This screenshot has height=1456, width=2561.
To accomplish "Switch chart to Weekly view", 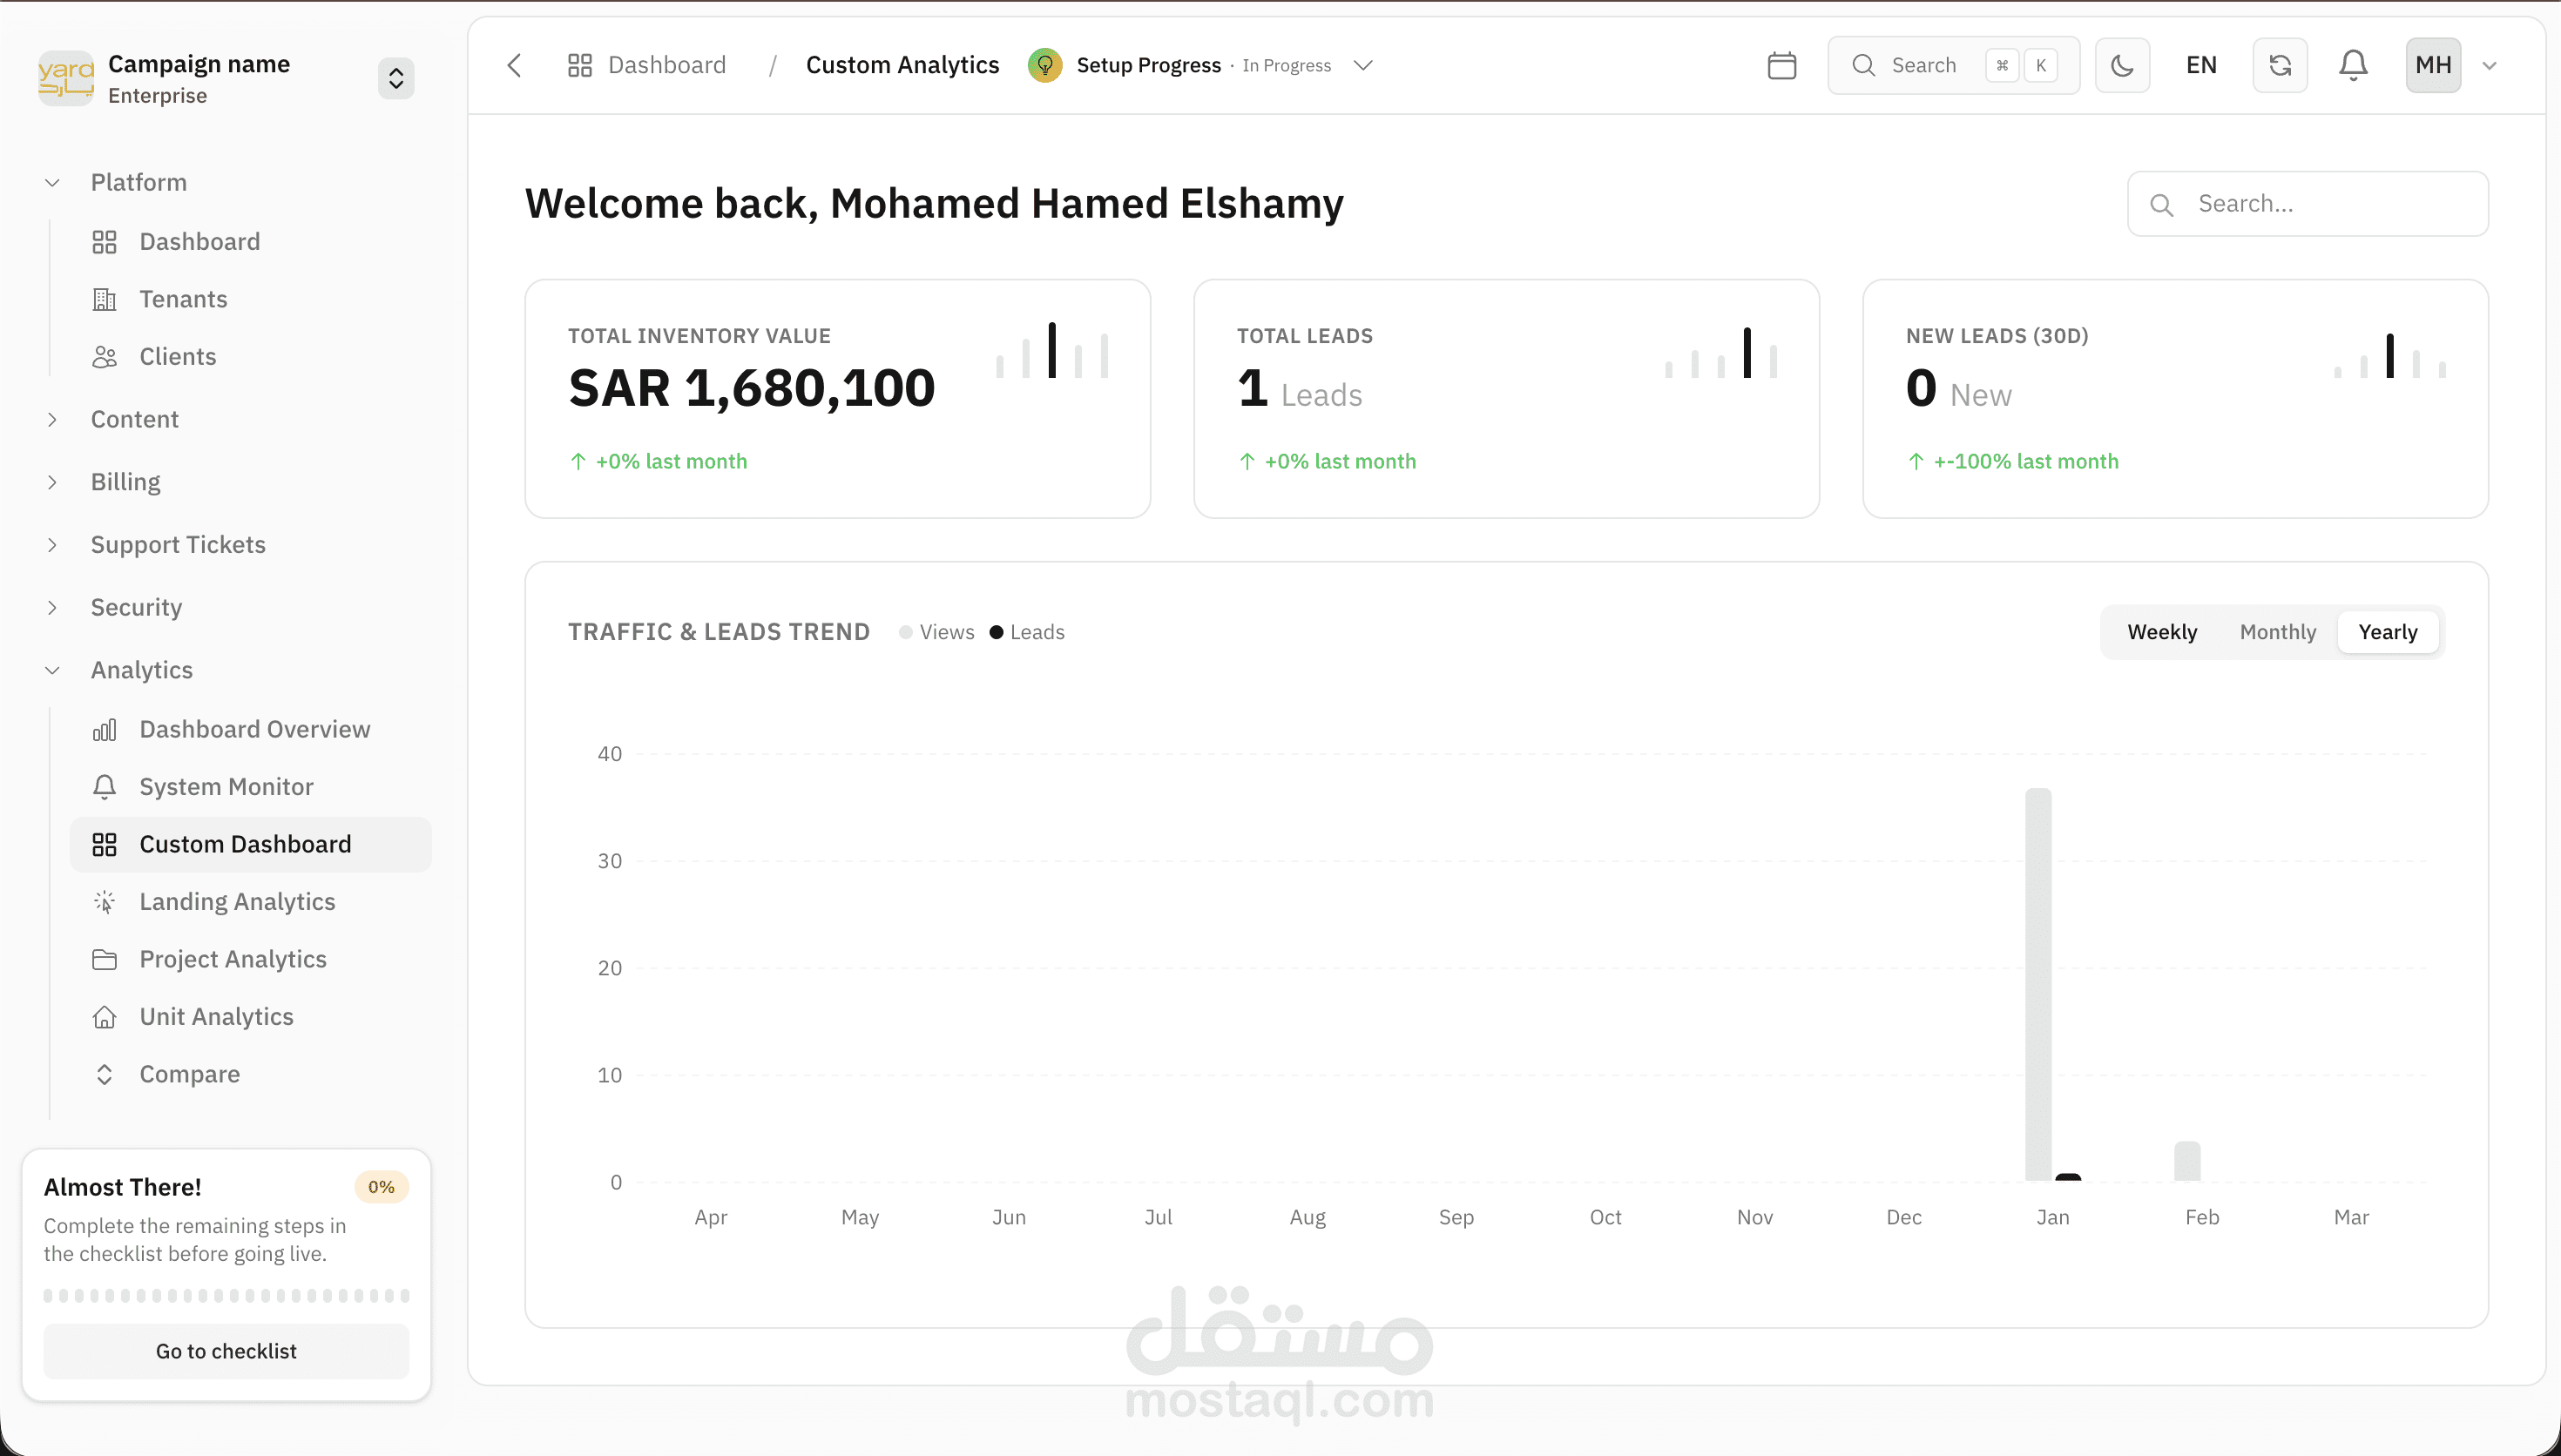I will tap(2161, 632).
